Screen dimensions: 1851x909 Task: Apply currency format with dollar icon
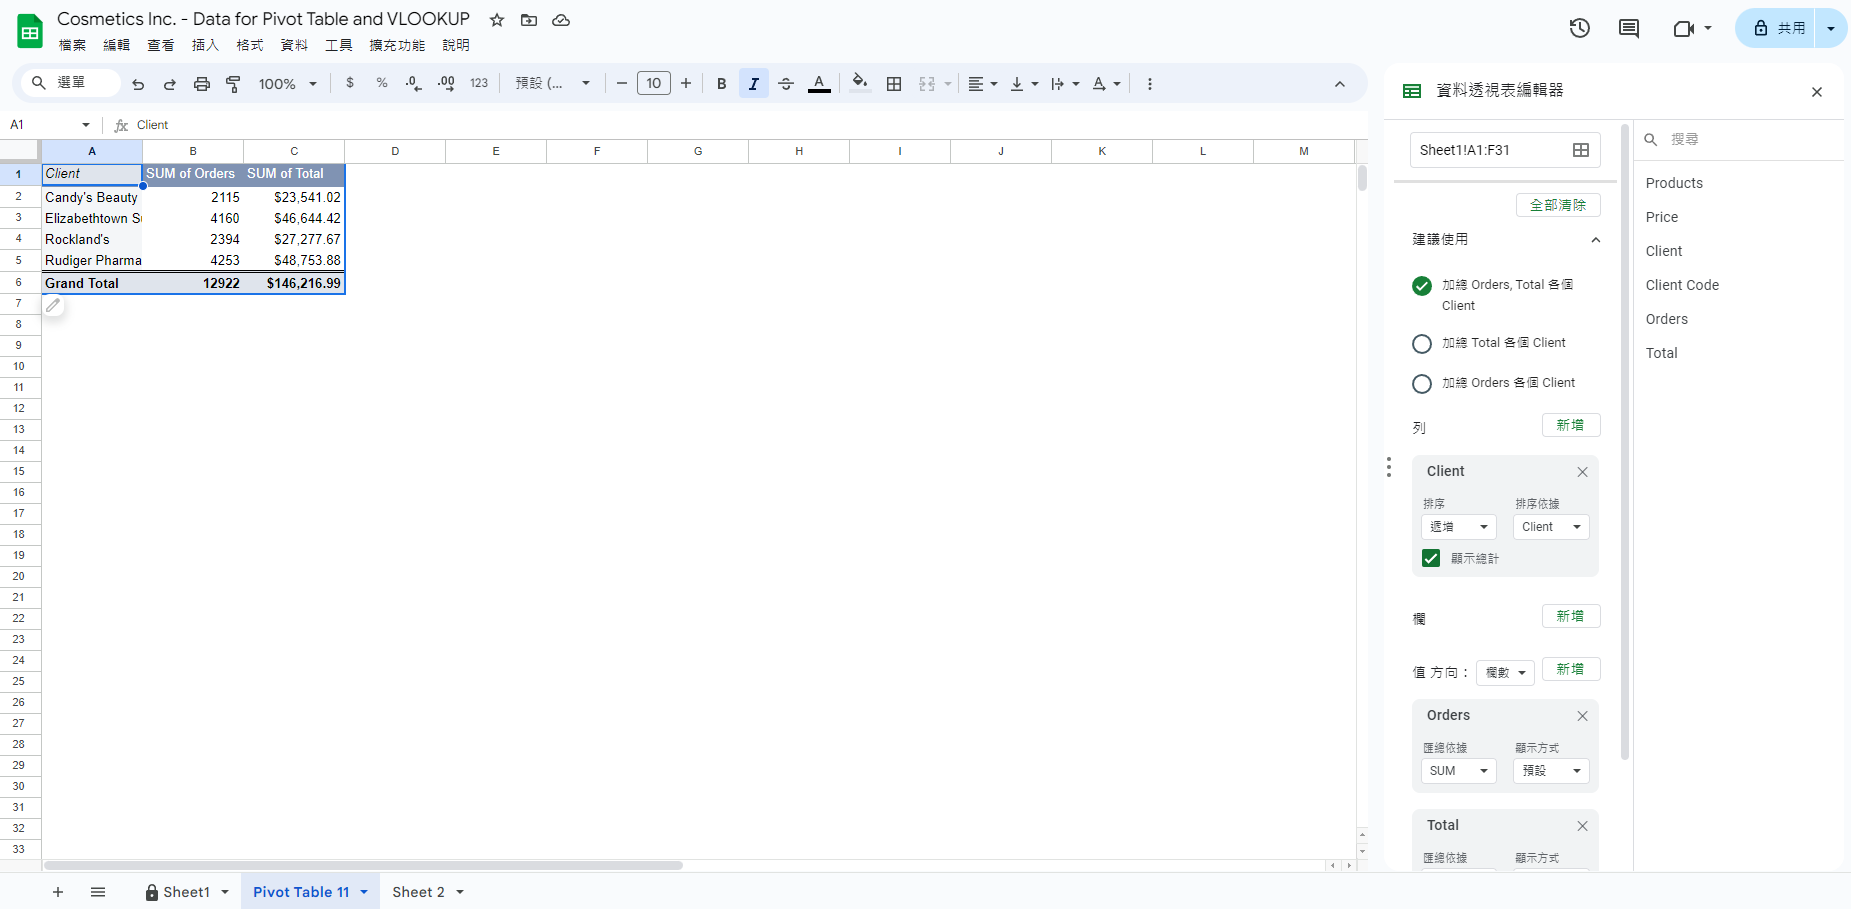click(x=350, y=83)
